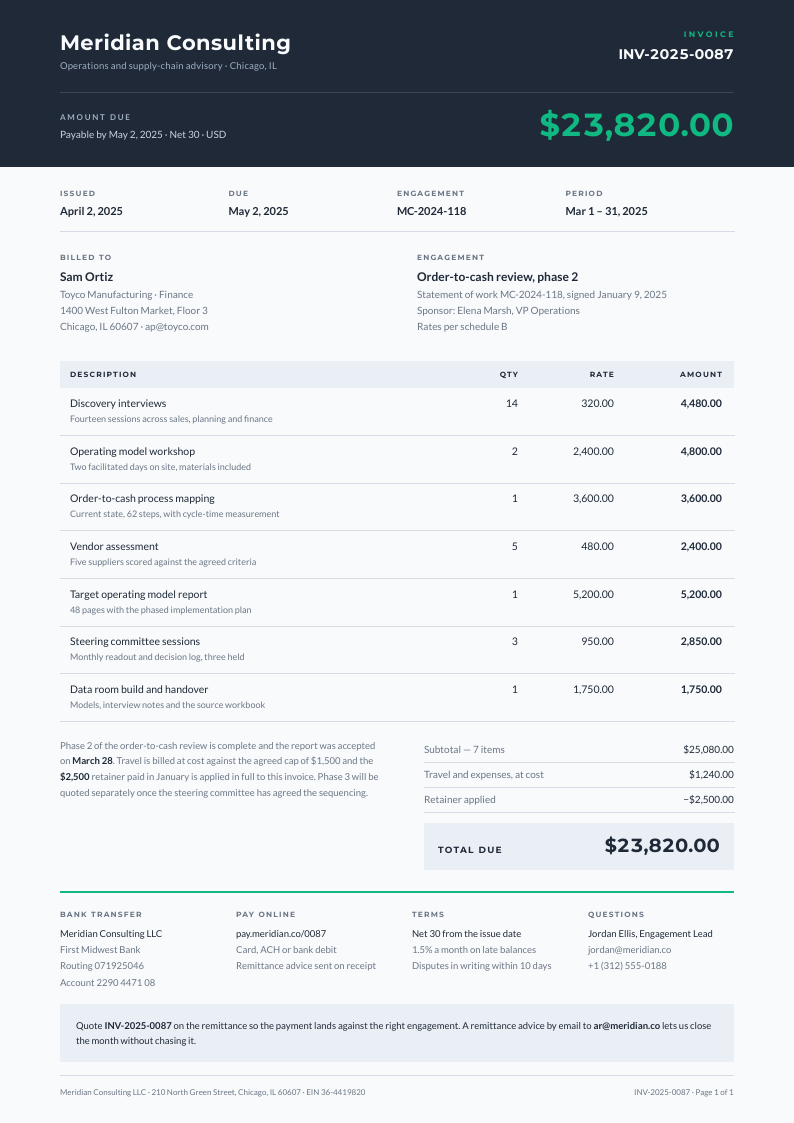Click the amount 4,480.00 for Discovery interviews

[x=701, y=404]
